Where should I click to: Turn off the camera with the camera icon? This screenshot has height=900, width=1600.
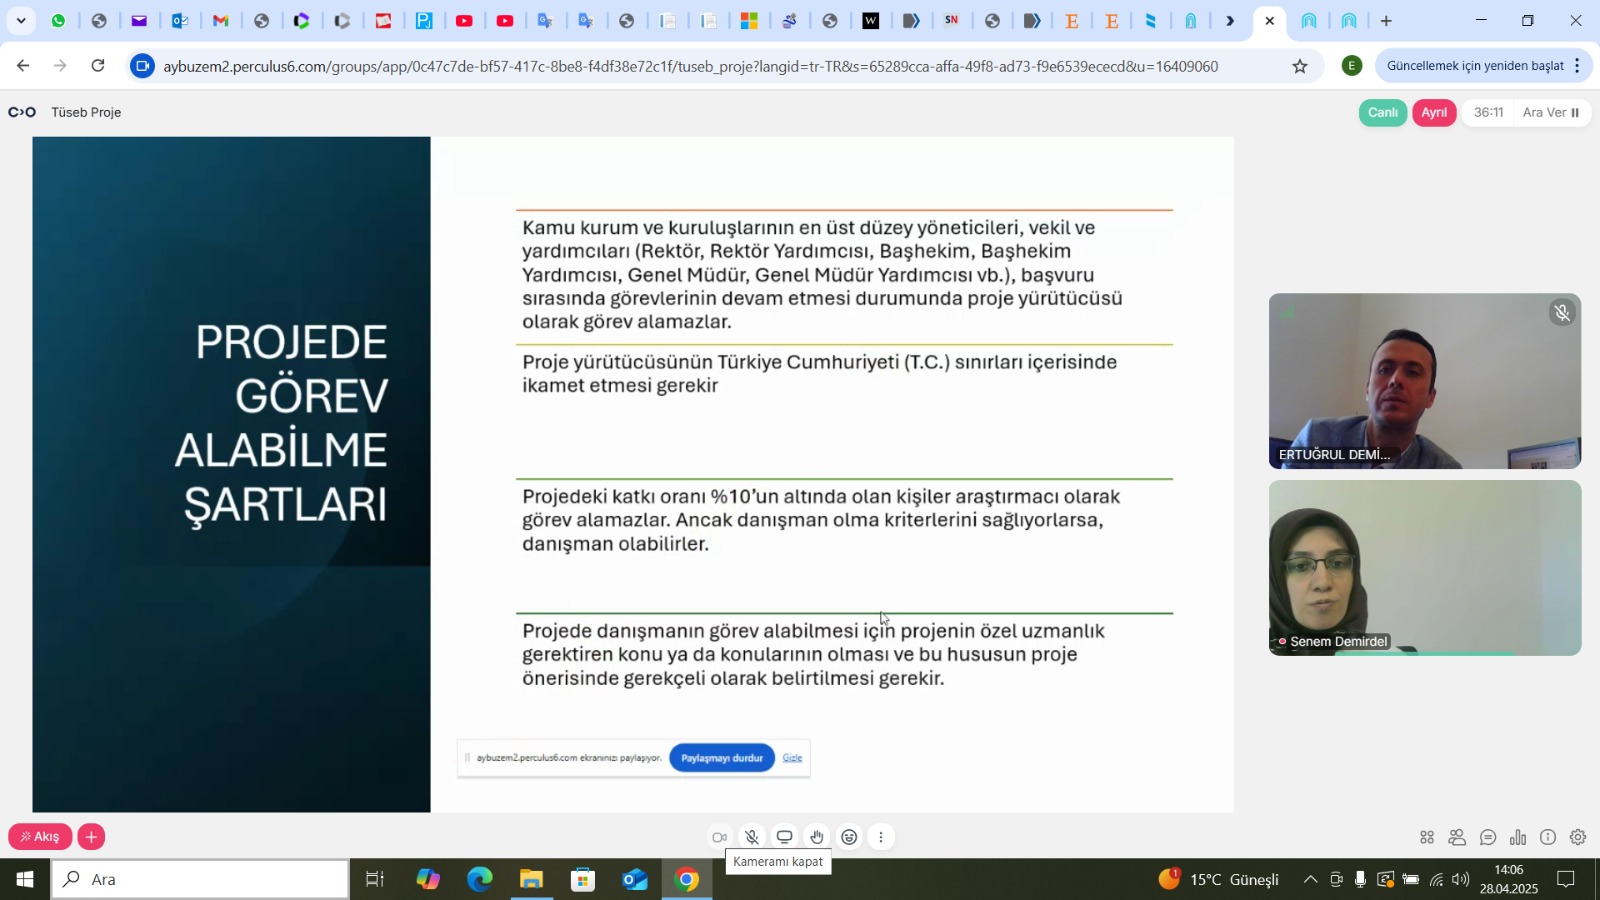(719, 837)
